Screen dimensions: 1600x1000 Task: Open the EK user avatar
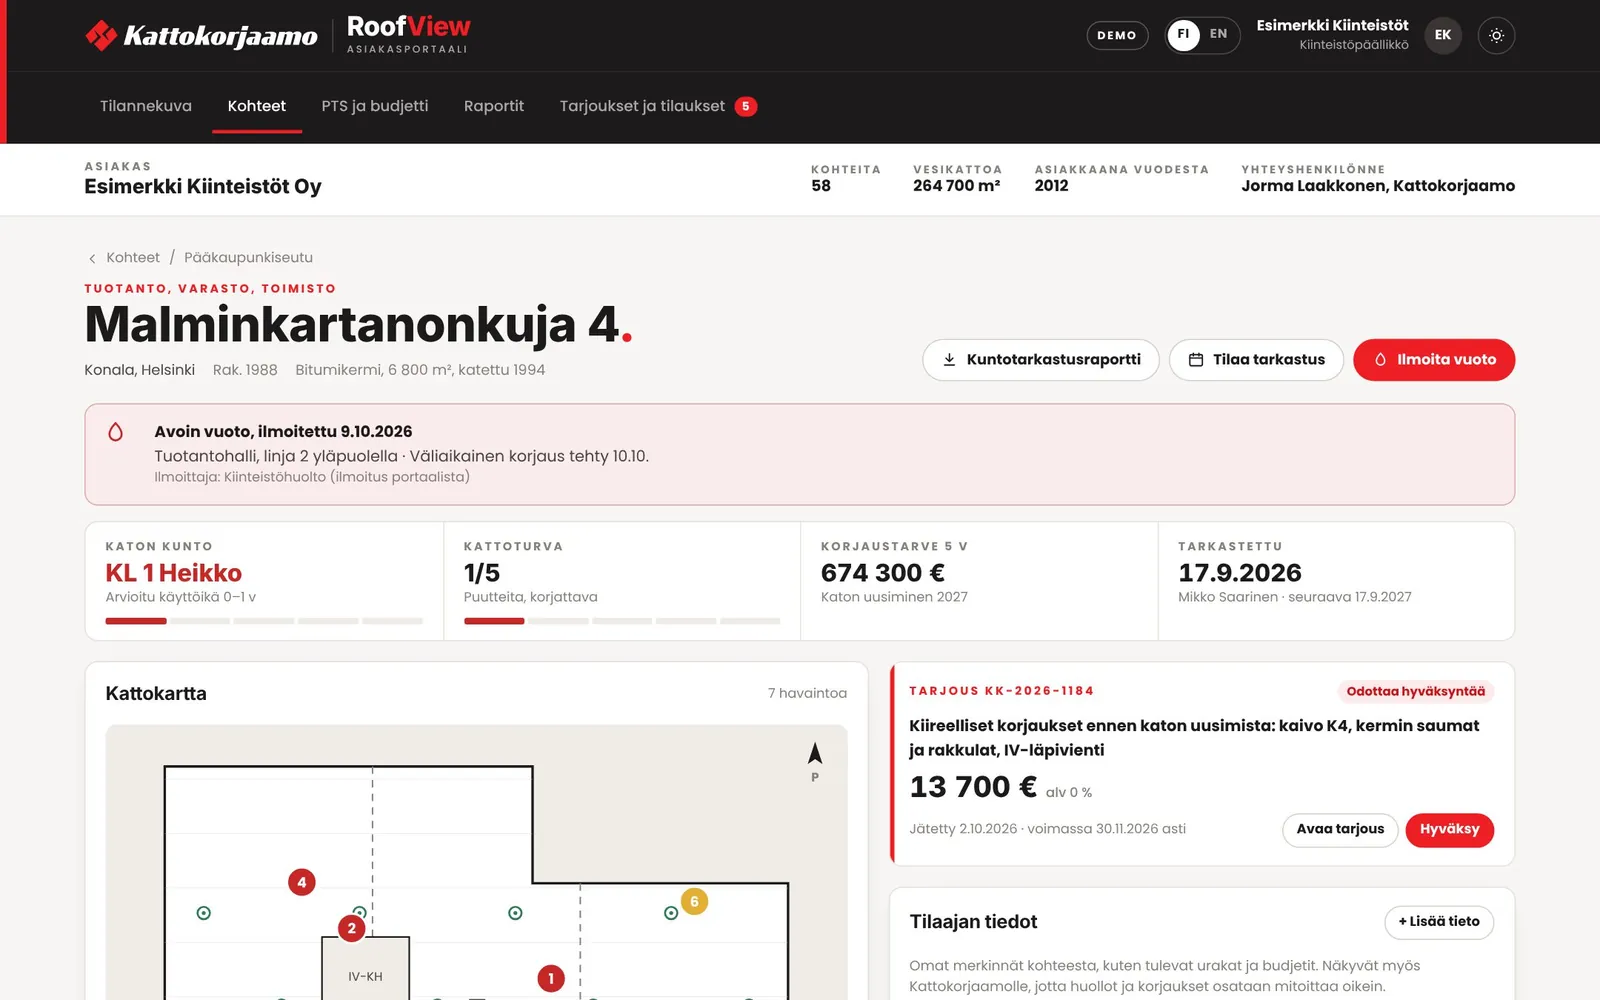click(1442, 35)
